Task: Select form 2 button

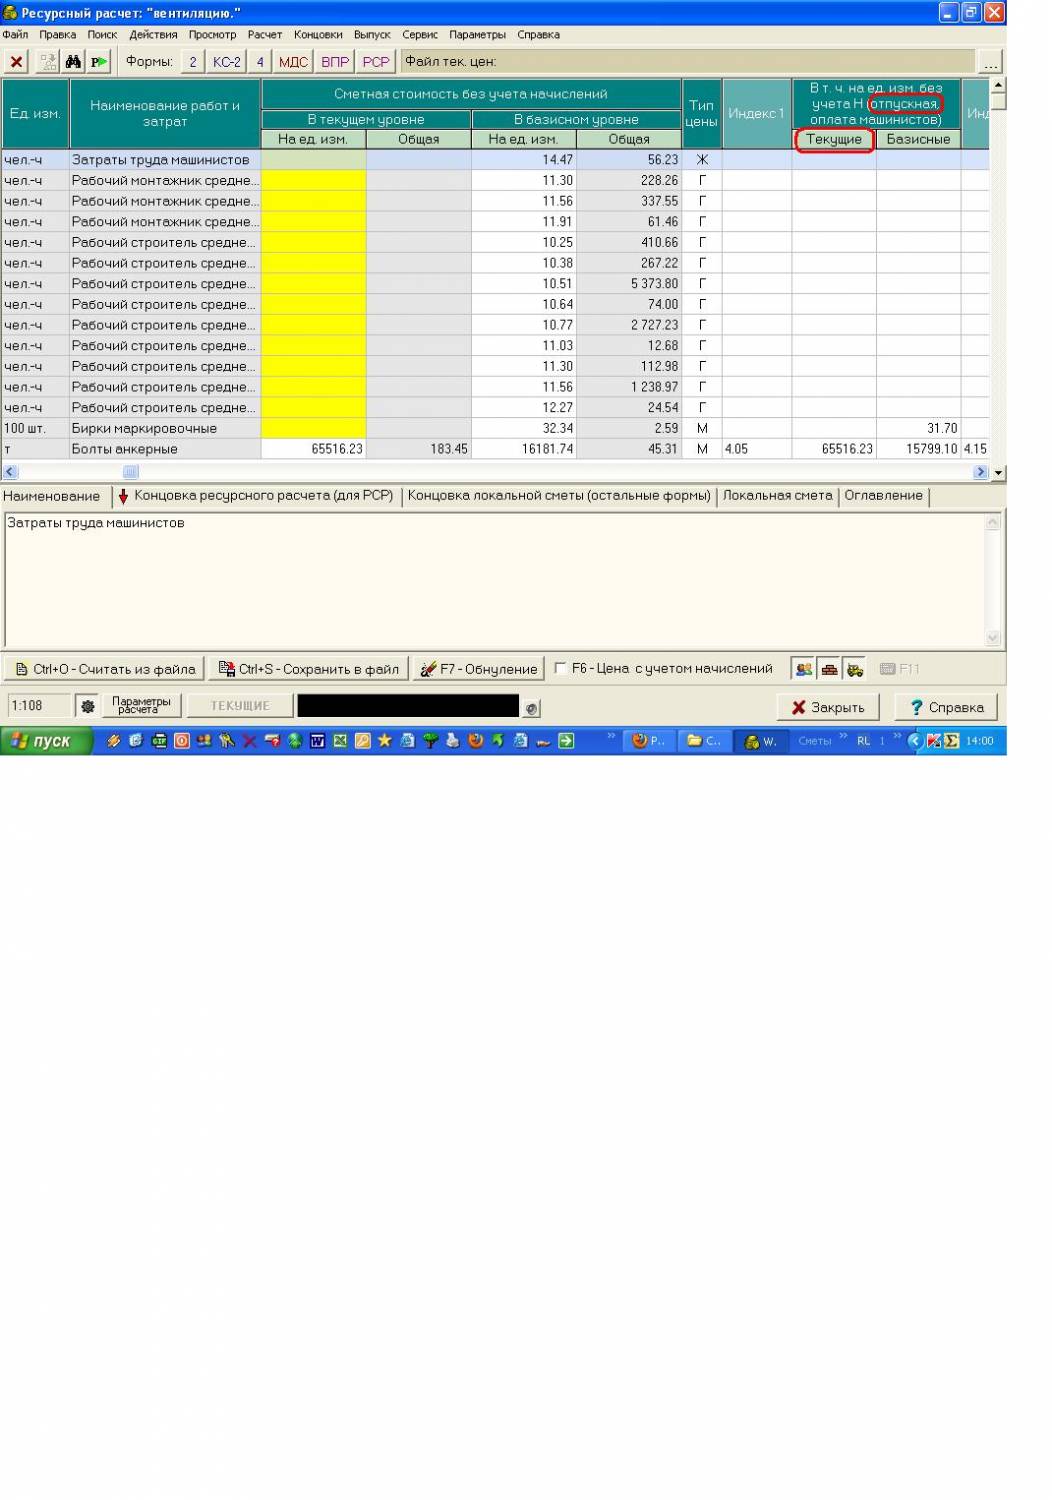Action: [x=193, y=62]
